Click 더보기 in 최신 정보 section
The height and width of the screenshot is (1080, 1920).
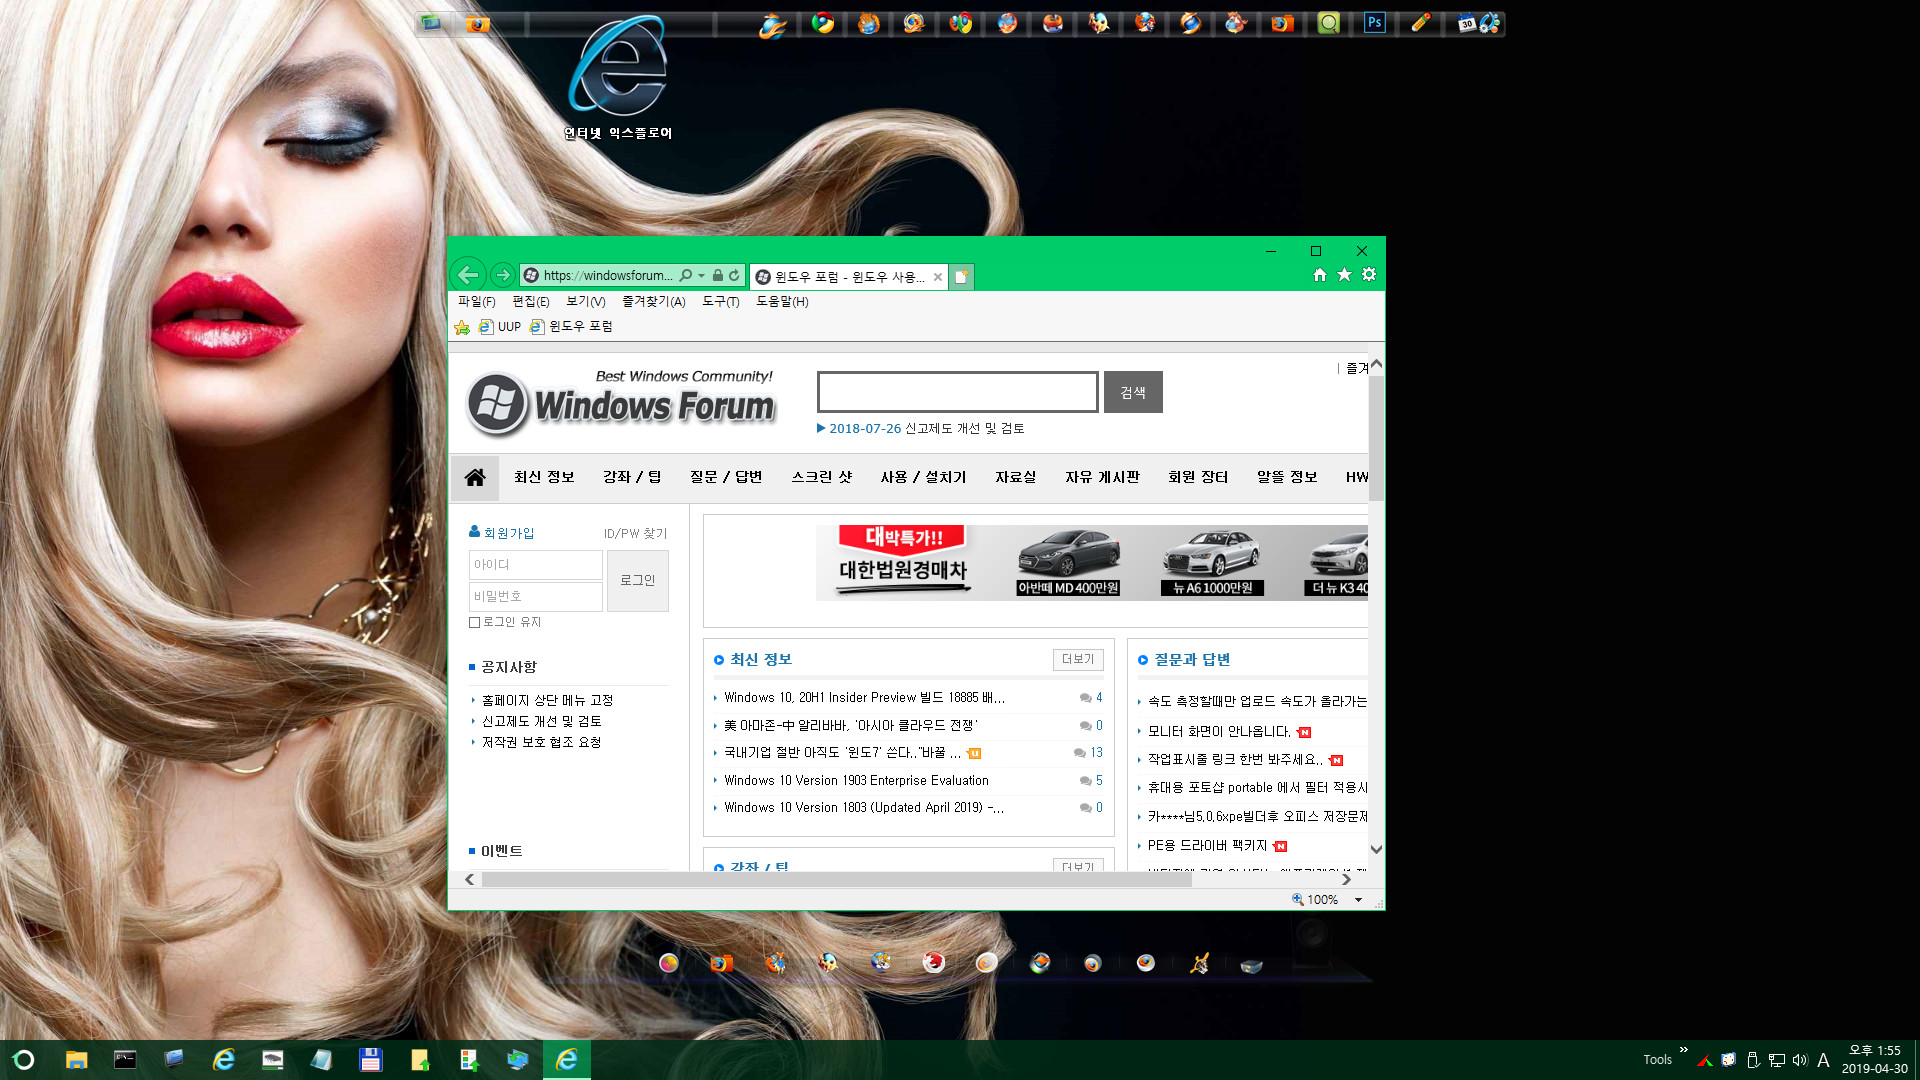point(1078,659)
